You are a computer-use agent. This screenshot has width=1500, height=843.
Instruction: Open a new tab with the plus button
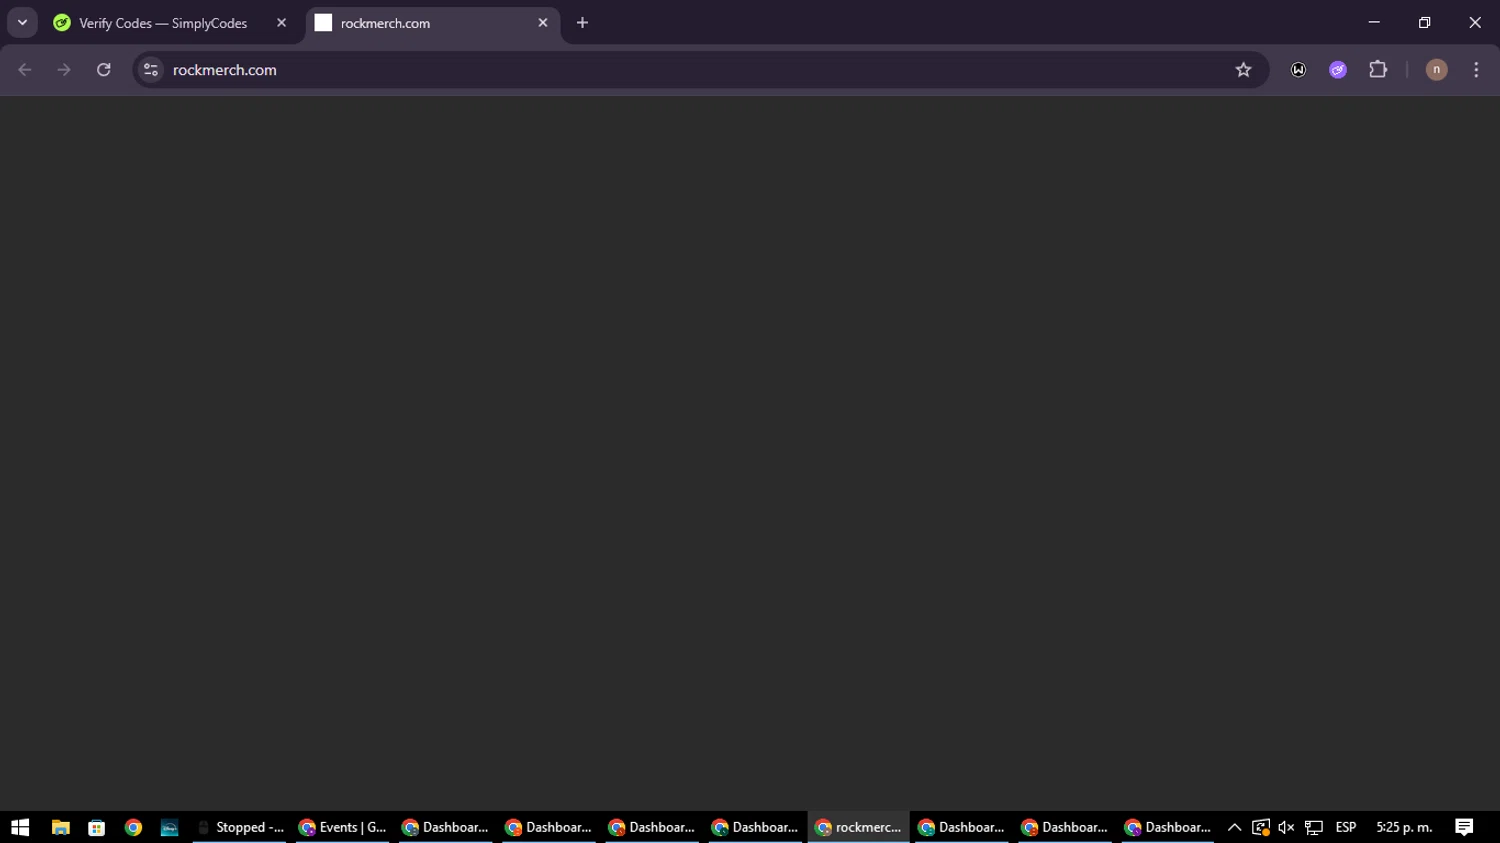[x=583, y=23]
